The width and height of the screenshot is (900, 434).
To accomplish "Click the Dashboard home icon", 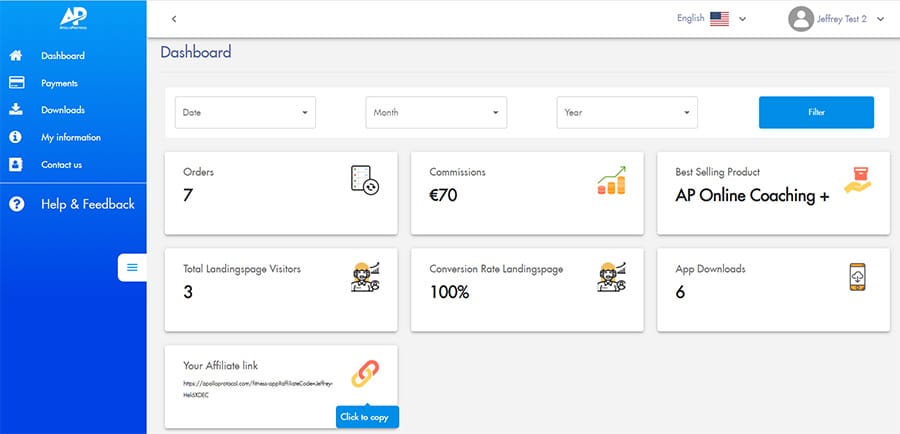I will click(x=16, y=56).
